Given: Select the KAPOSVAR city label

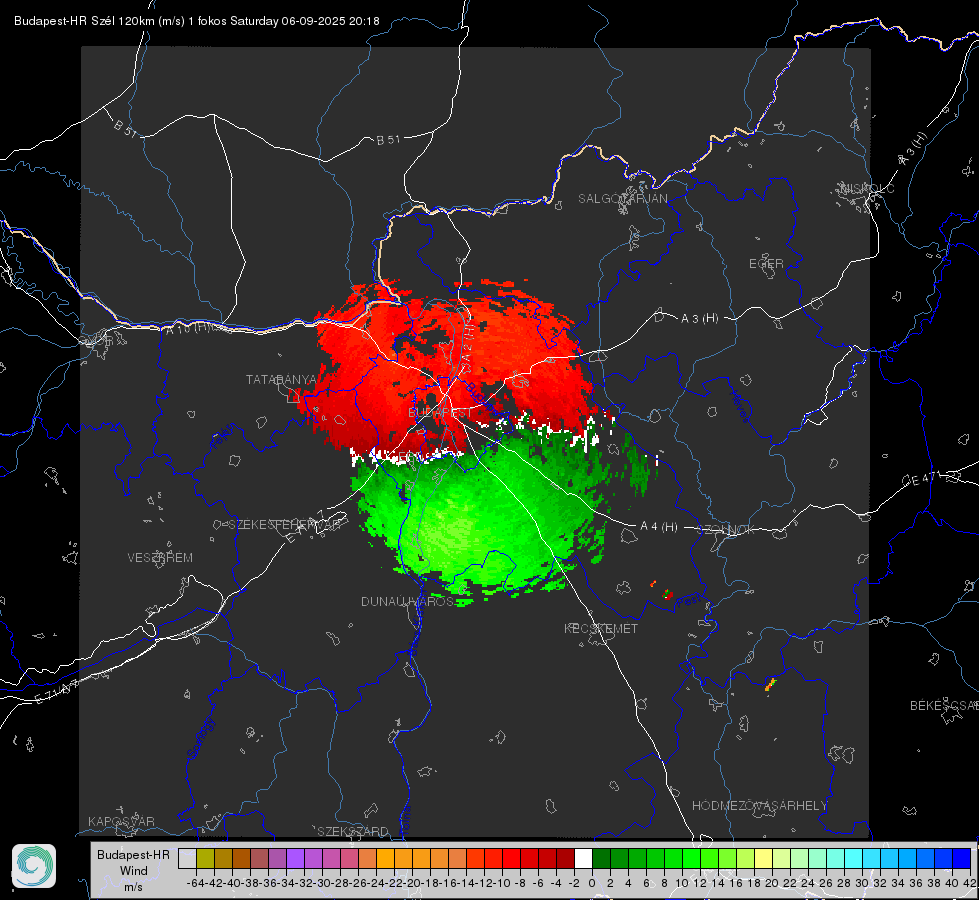Looking at the screenshot, I should (x=121, y=821).
